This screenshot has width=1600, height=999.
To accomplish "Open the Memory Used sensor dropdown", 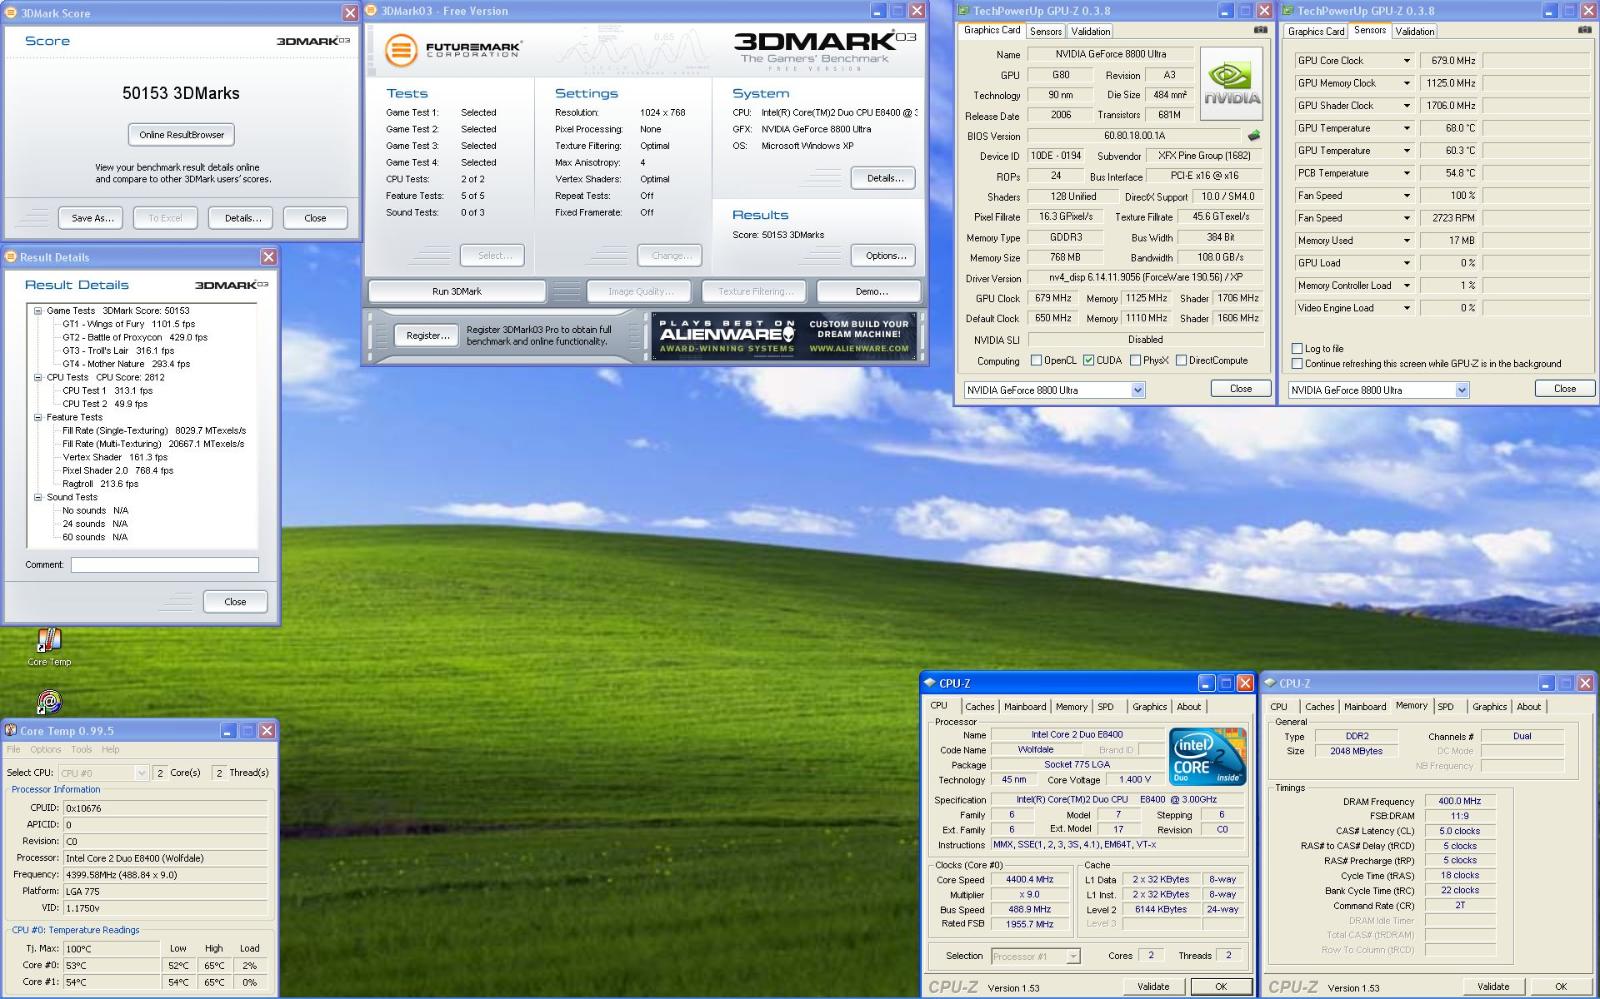I will (x=1406, y=241).
